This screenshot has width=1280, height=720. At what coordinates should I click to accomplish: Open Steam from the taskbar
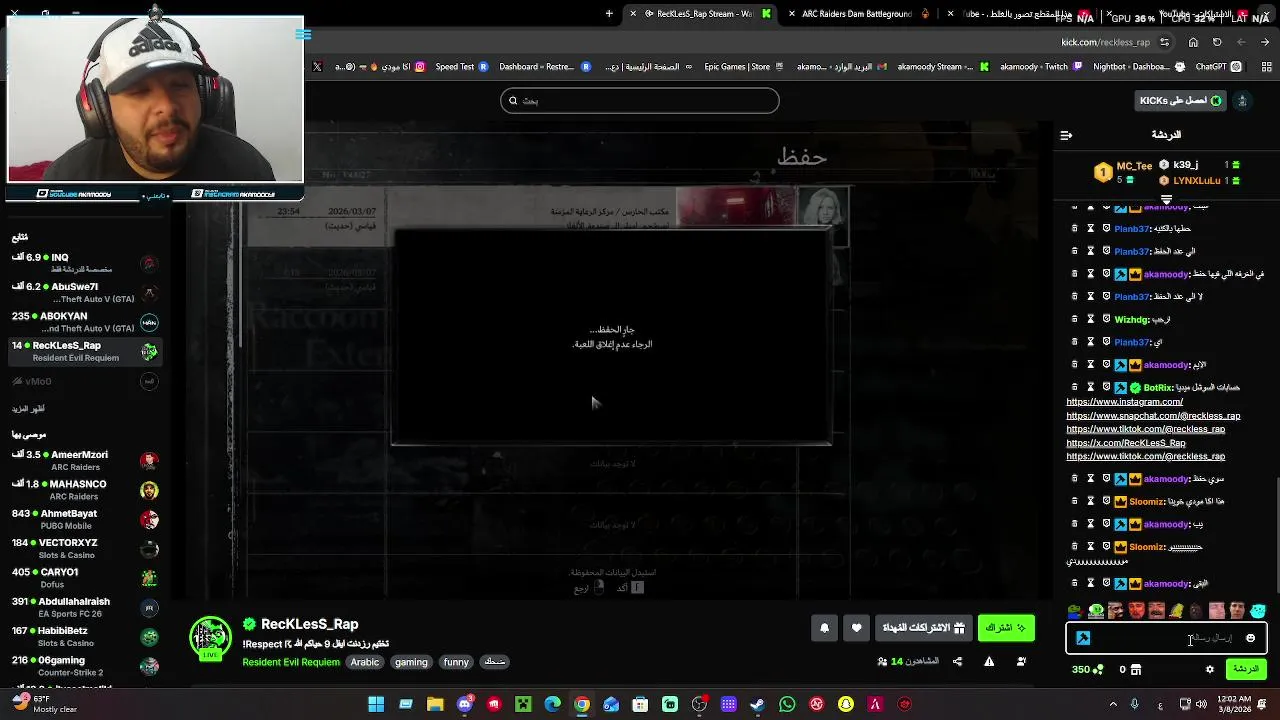tap(758, 704)
